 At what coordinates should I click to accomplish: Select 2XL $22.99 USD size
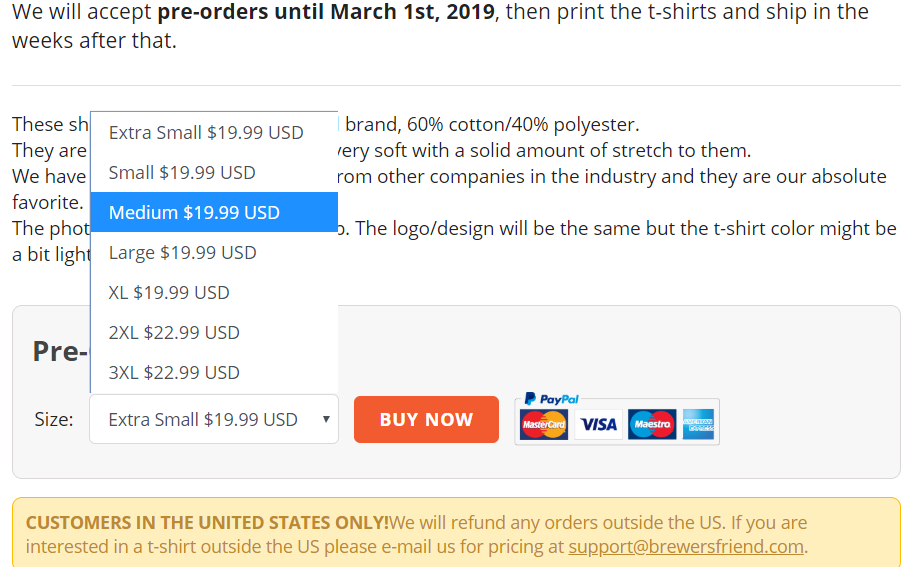click(174, 332)
